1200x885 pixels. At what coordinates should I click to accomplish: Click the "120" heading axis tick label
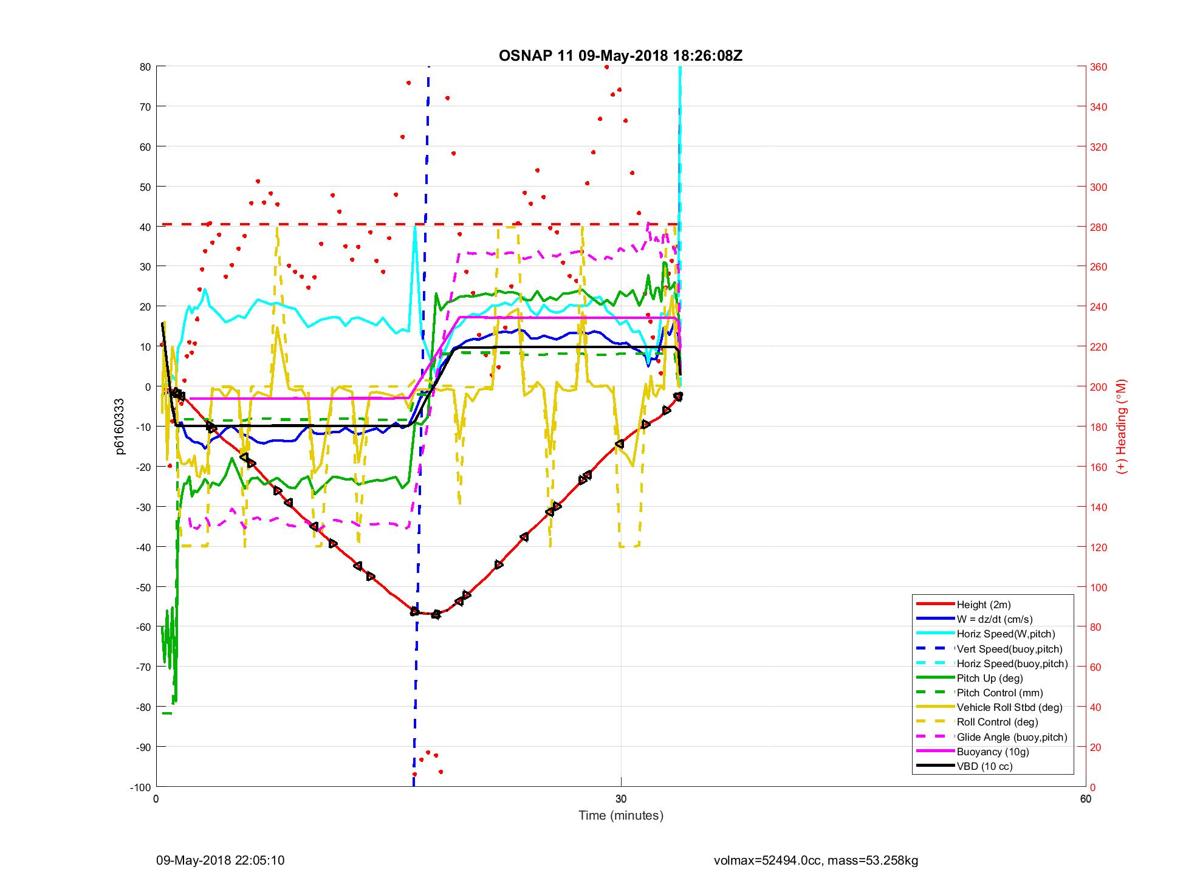pos(1099,547)
